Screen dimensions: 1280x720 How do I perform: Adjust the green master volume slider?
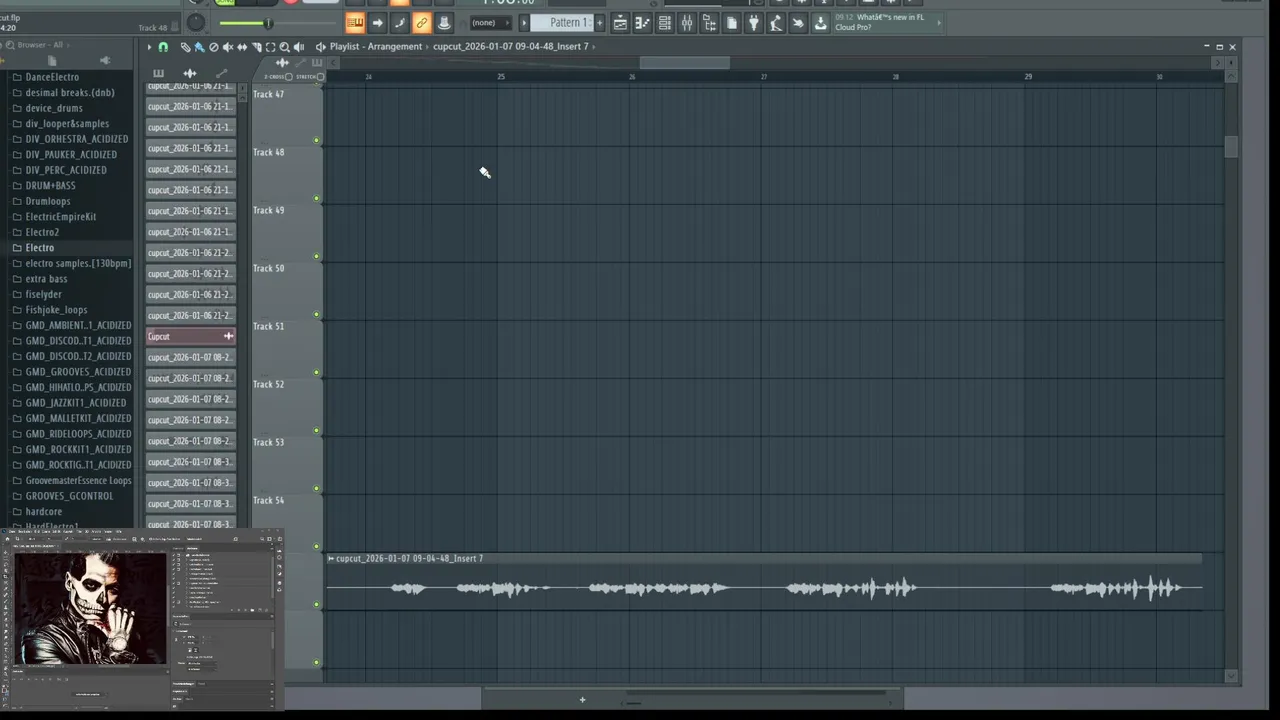(x=267, y=23)
